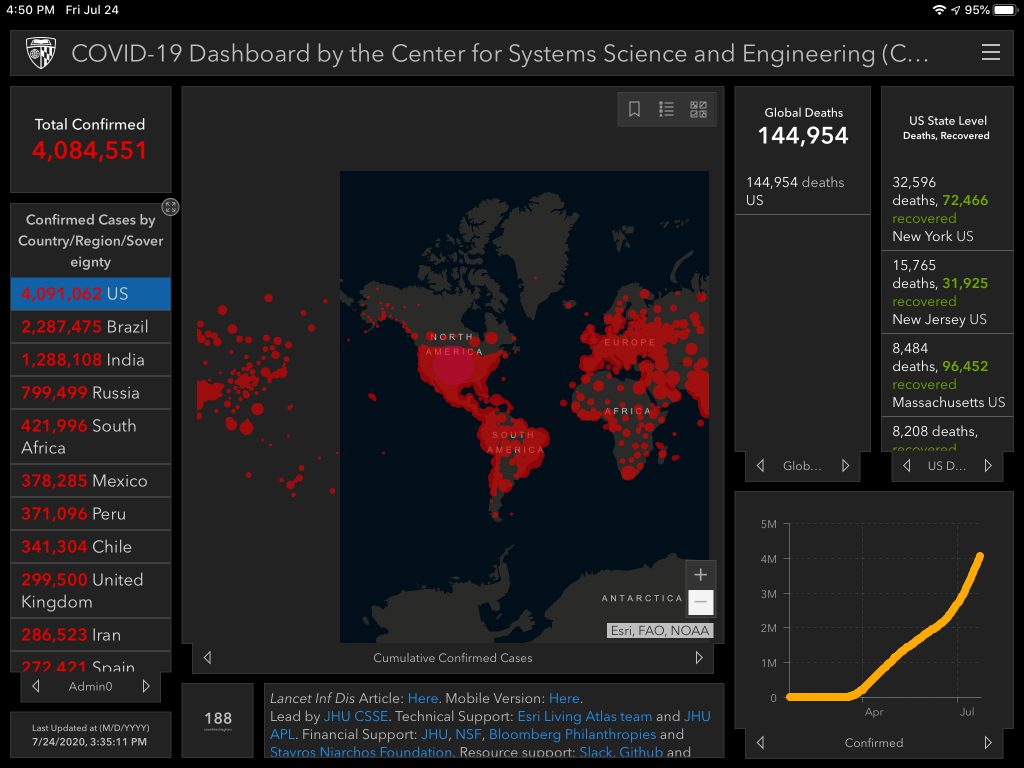
Task: Switch to previous map view arrow
Action: 207,658
